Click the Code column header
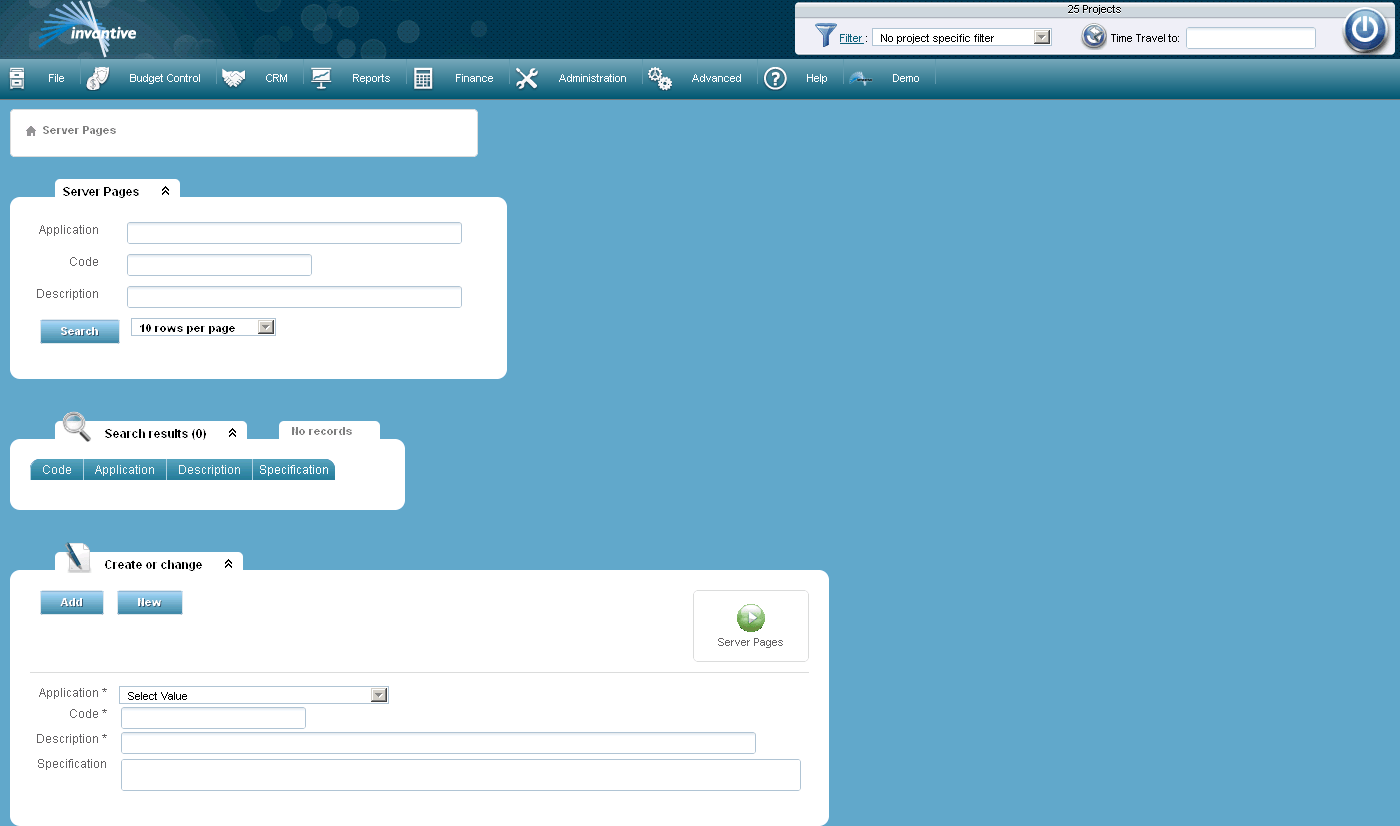Viewport: 1400px width, 826px height. click(56, 469)
